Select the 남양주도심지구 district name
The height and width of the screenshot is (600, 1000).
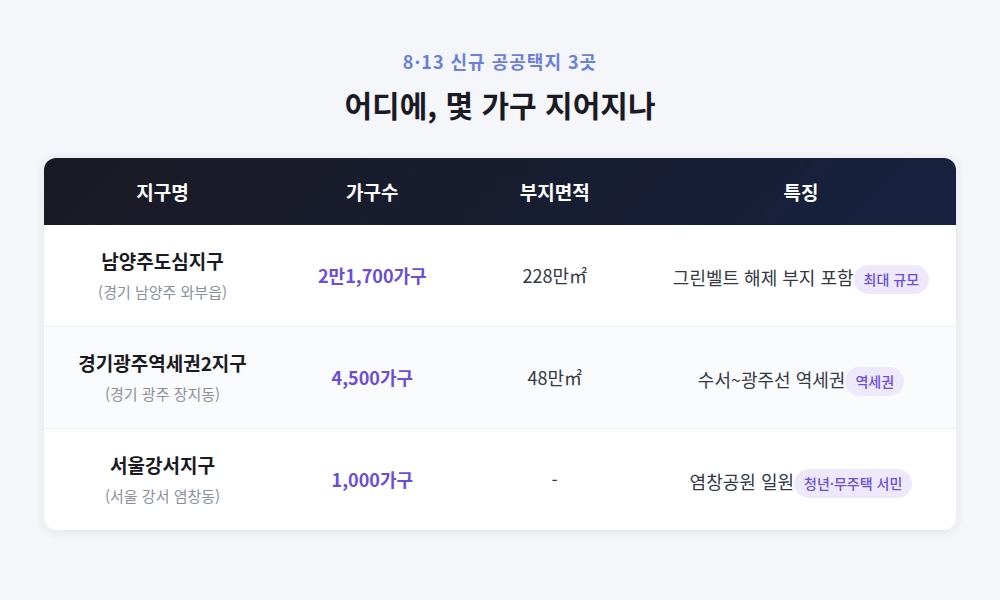coord(162,261)
